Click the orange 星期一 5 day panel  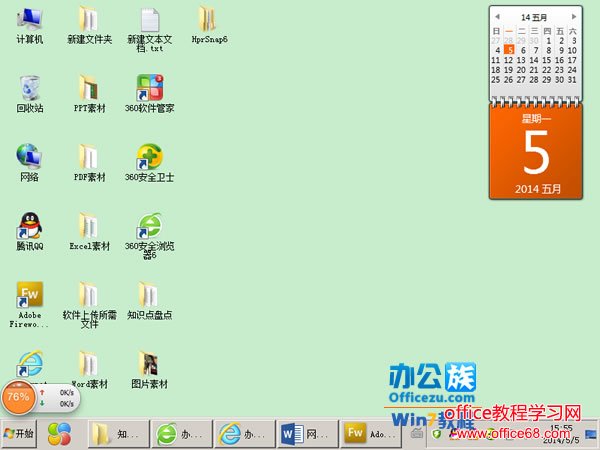[x=536, y=152]
